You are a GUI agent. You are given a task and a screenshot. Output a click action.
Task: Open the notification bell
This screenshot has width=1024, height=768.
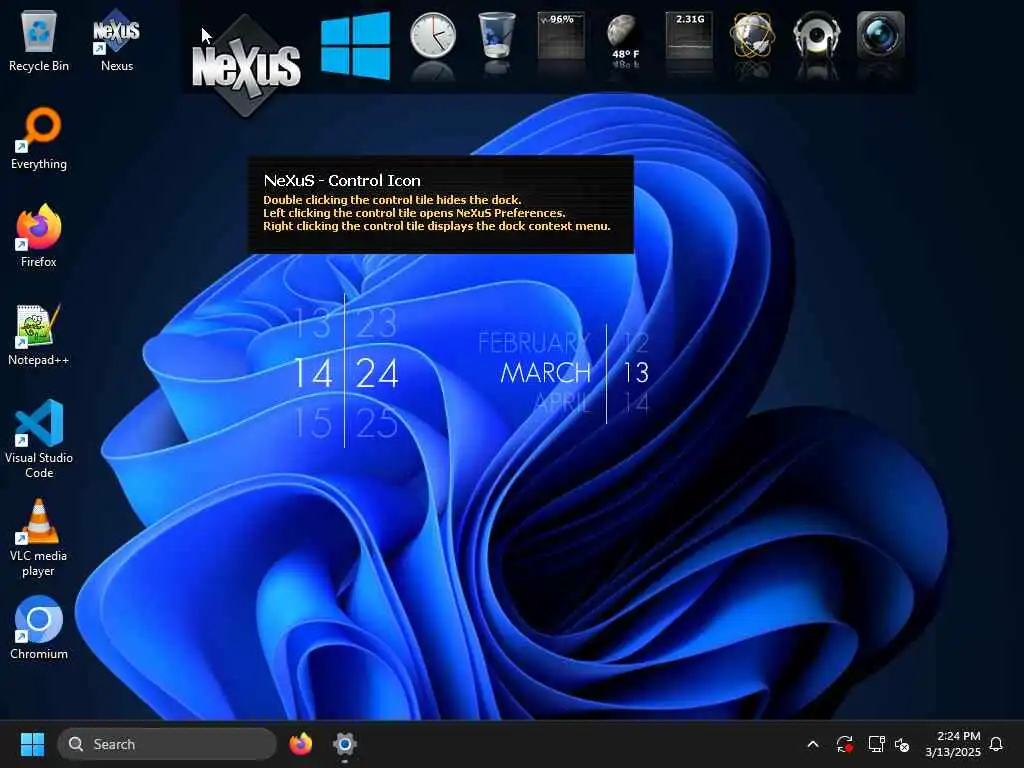(997, 744)
